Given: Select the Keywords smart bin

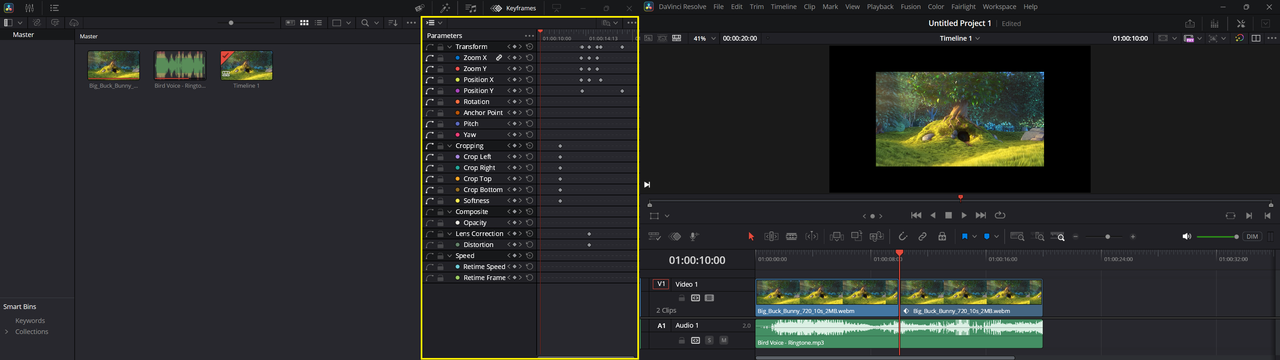Looking at the screenshot, I should 30,321.
